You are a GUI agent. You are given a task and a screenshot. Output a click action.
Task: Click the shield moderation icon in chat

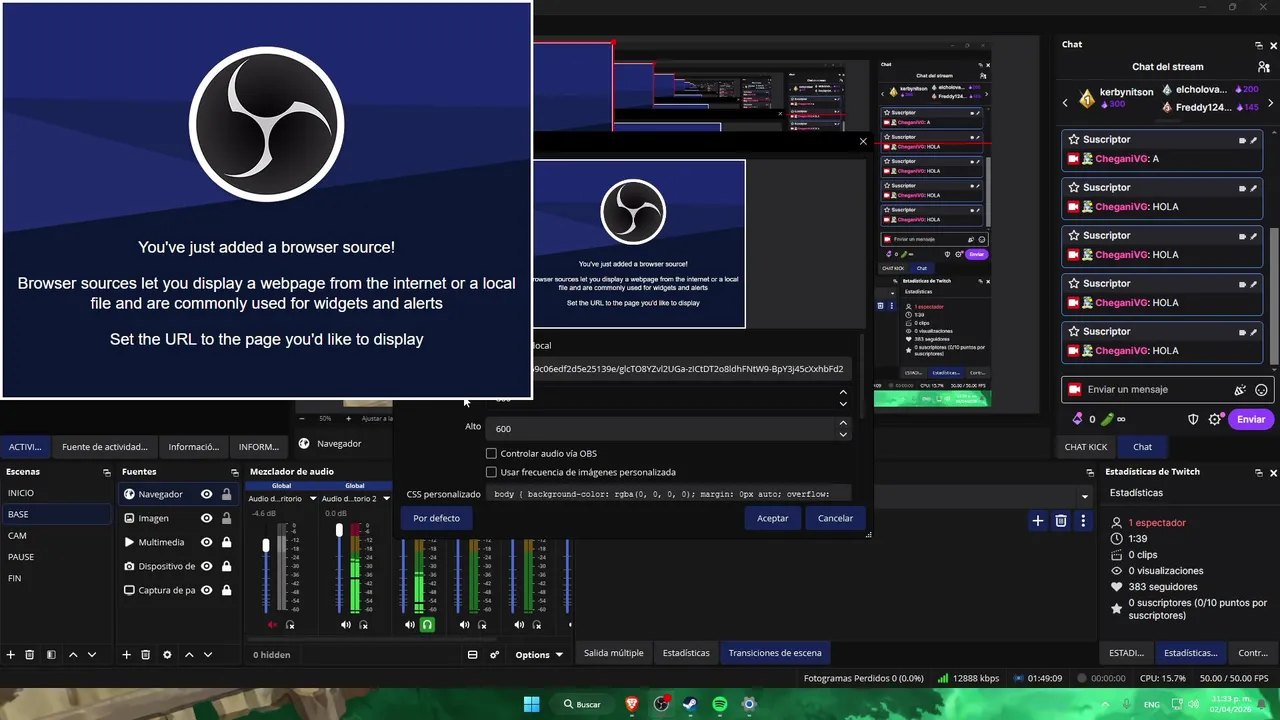coord(1193,419)
